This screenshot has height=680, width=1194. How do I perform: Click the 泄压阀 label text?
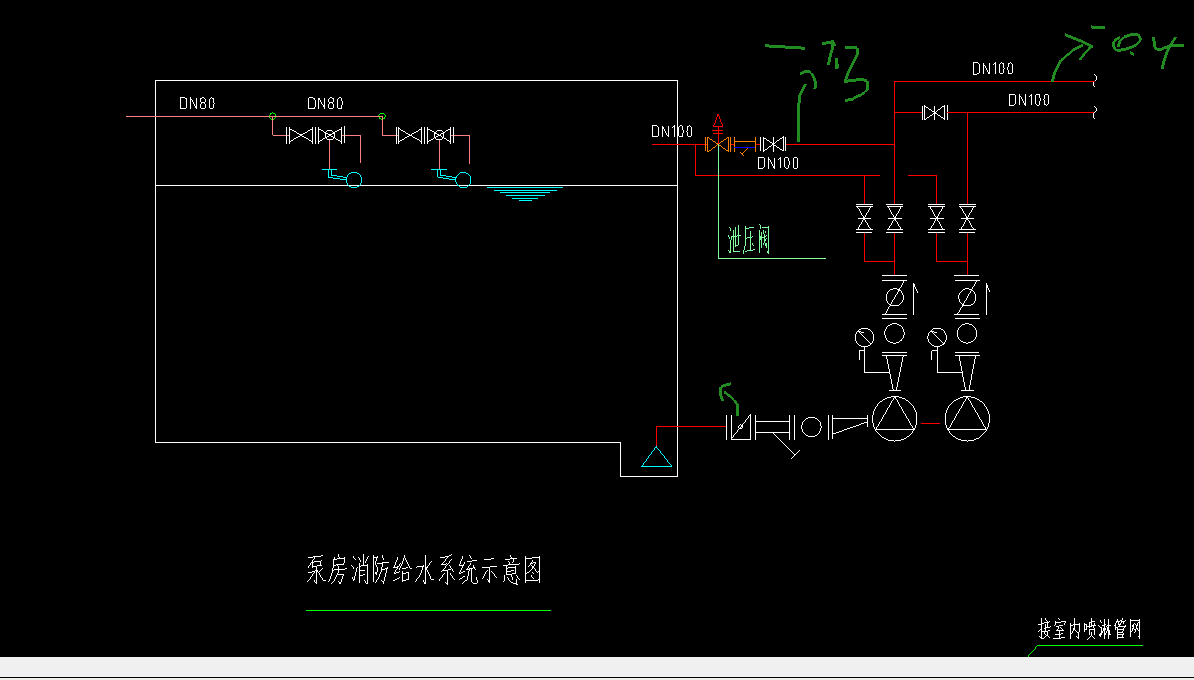coord(749,240)
